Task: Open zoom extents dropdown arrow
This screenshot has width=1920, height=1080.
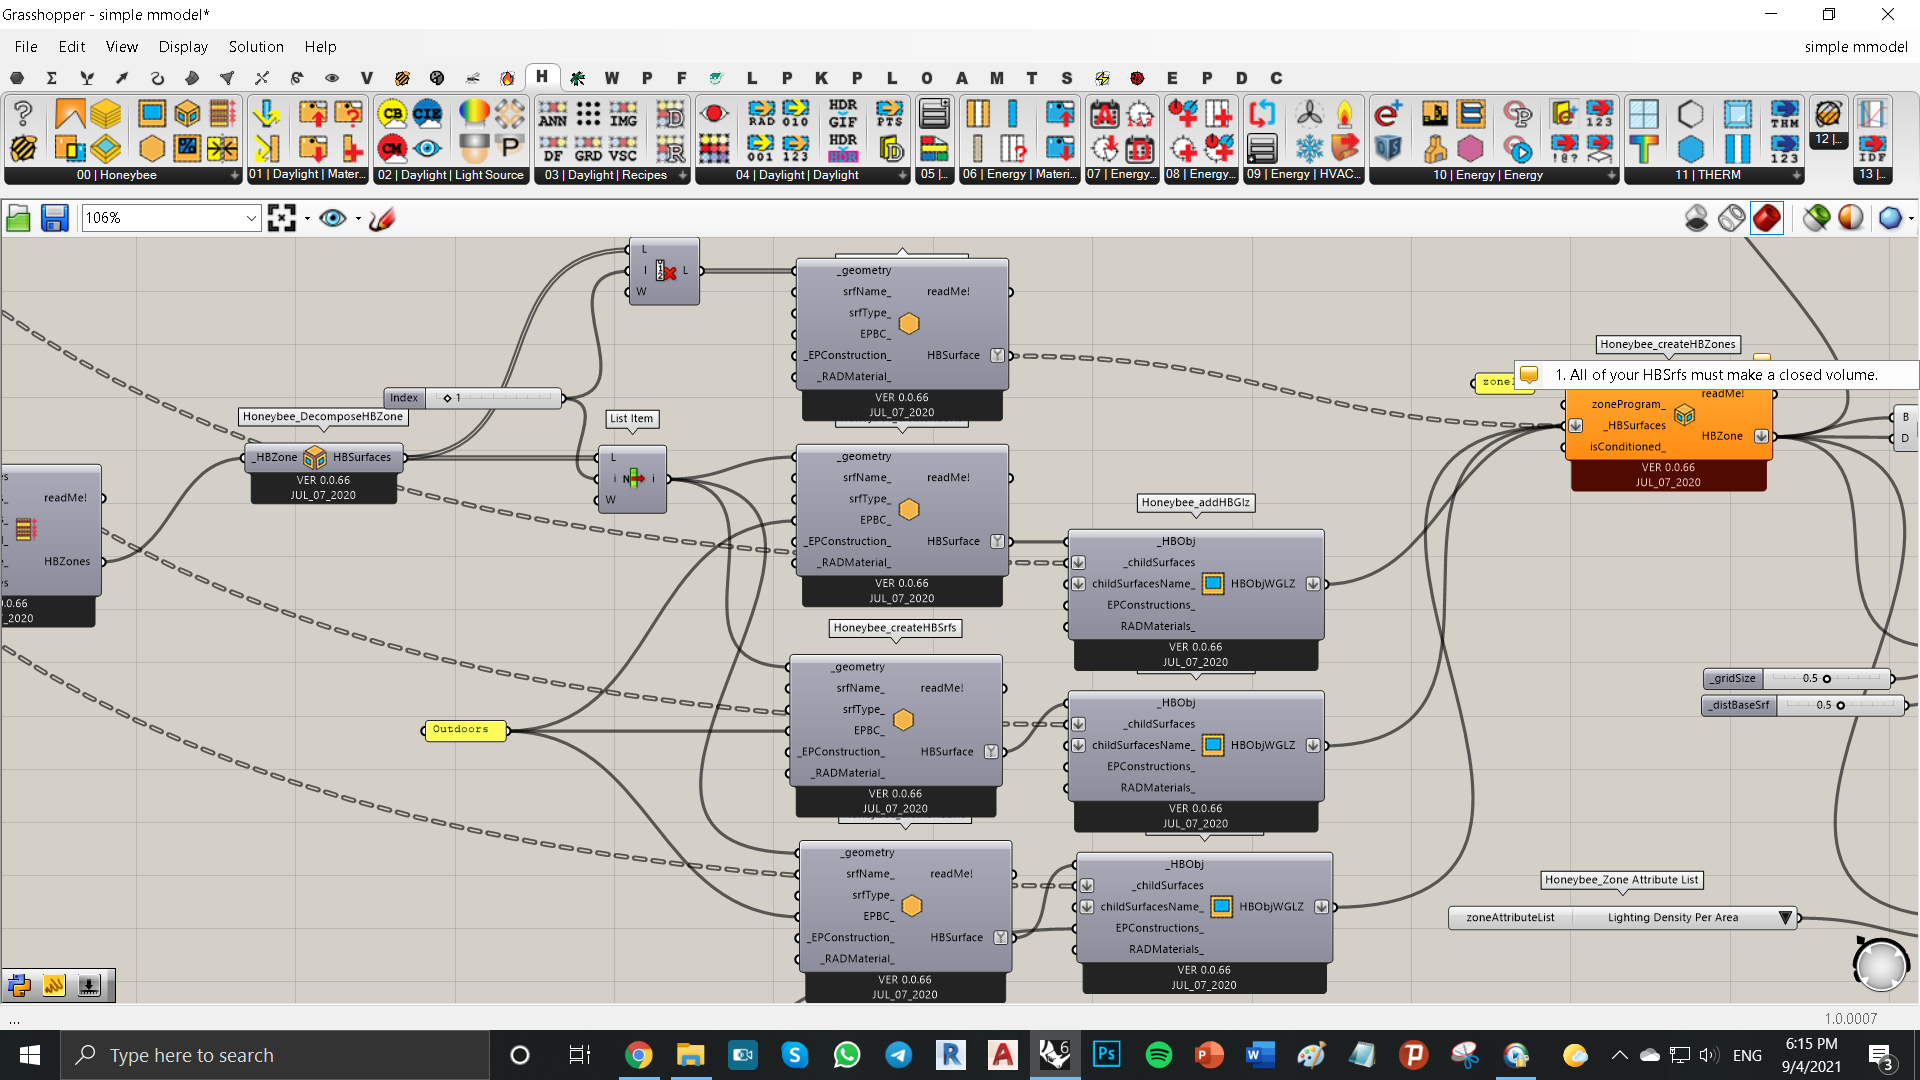Action: coord(307,218)
